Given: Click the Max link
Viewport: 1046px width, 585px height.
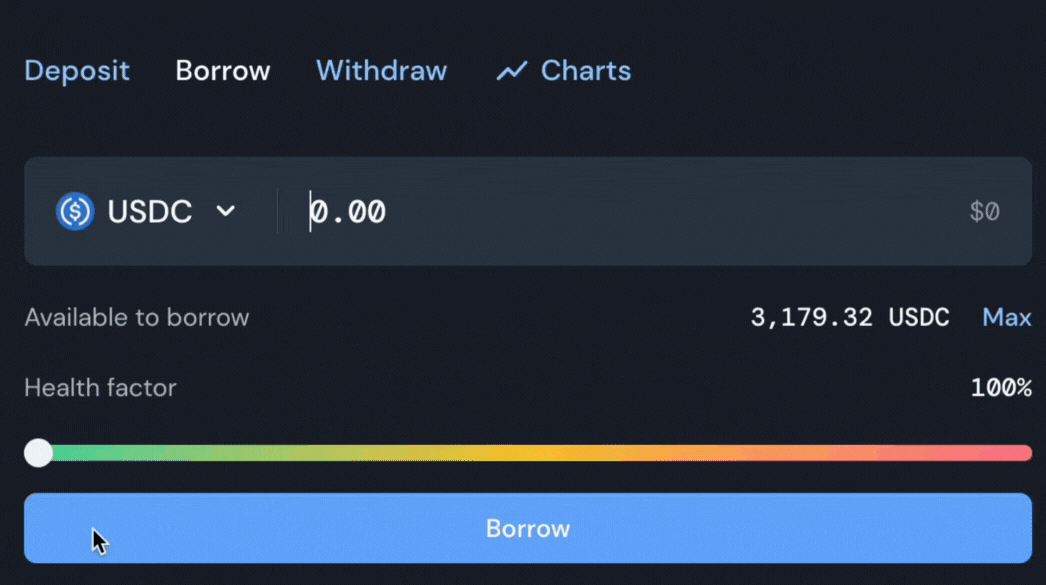Looking at the screenshot, I should coord(1007,318).
